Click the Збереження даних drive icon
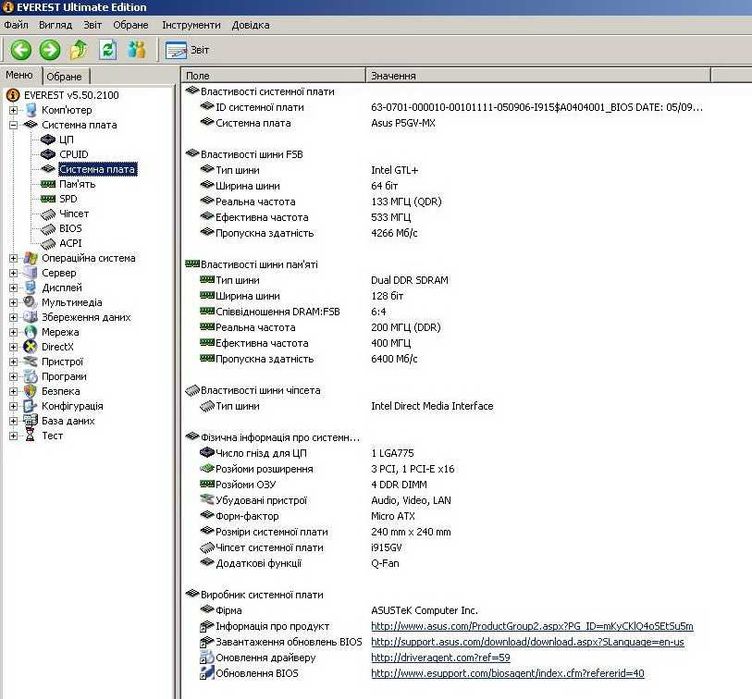Screen dimensions: 752x699 [31, 317]
